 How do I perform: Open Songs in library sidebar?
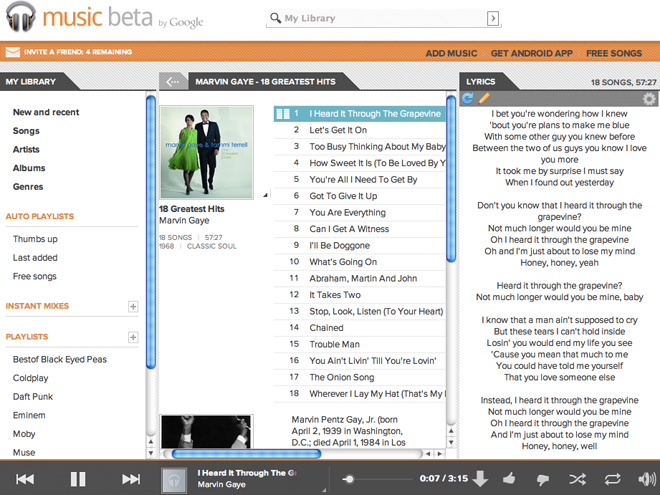[26, 131]
